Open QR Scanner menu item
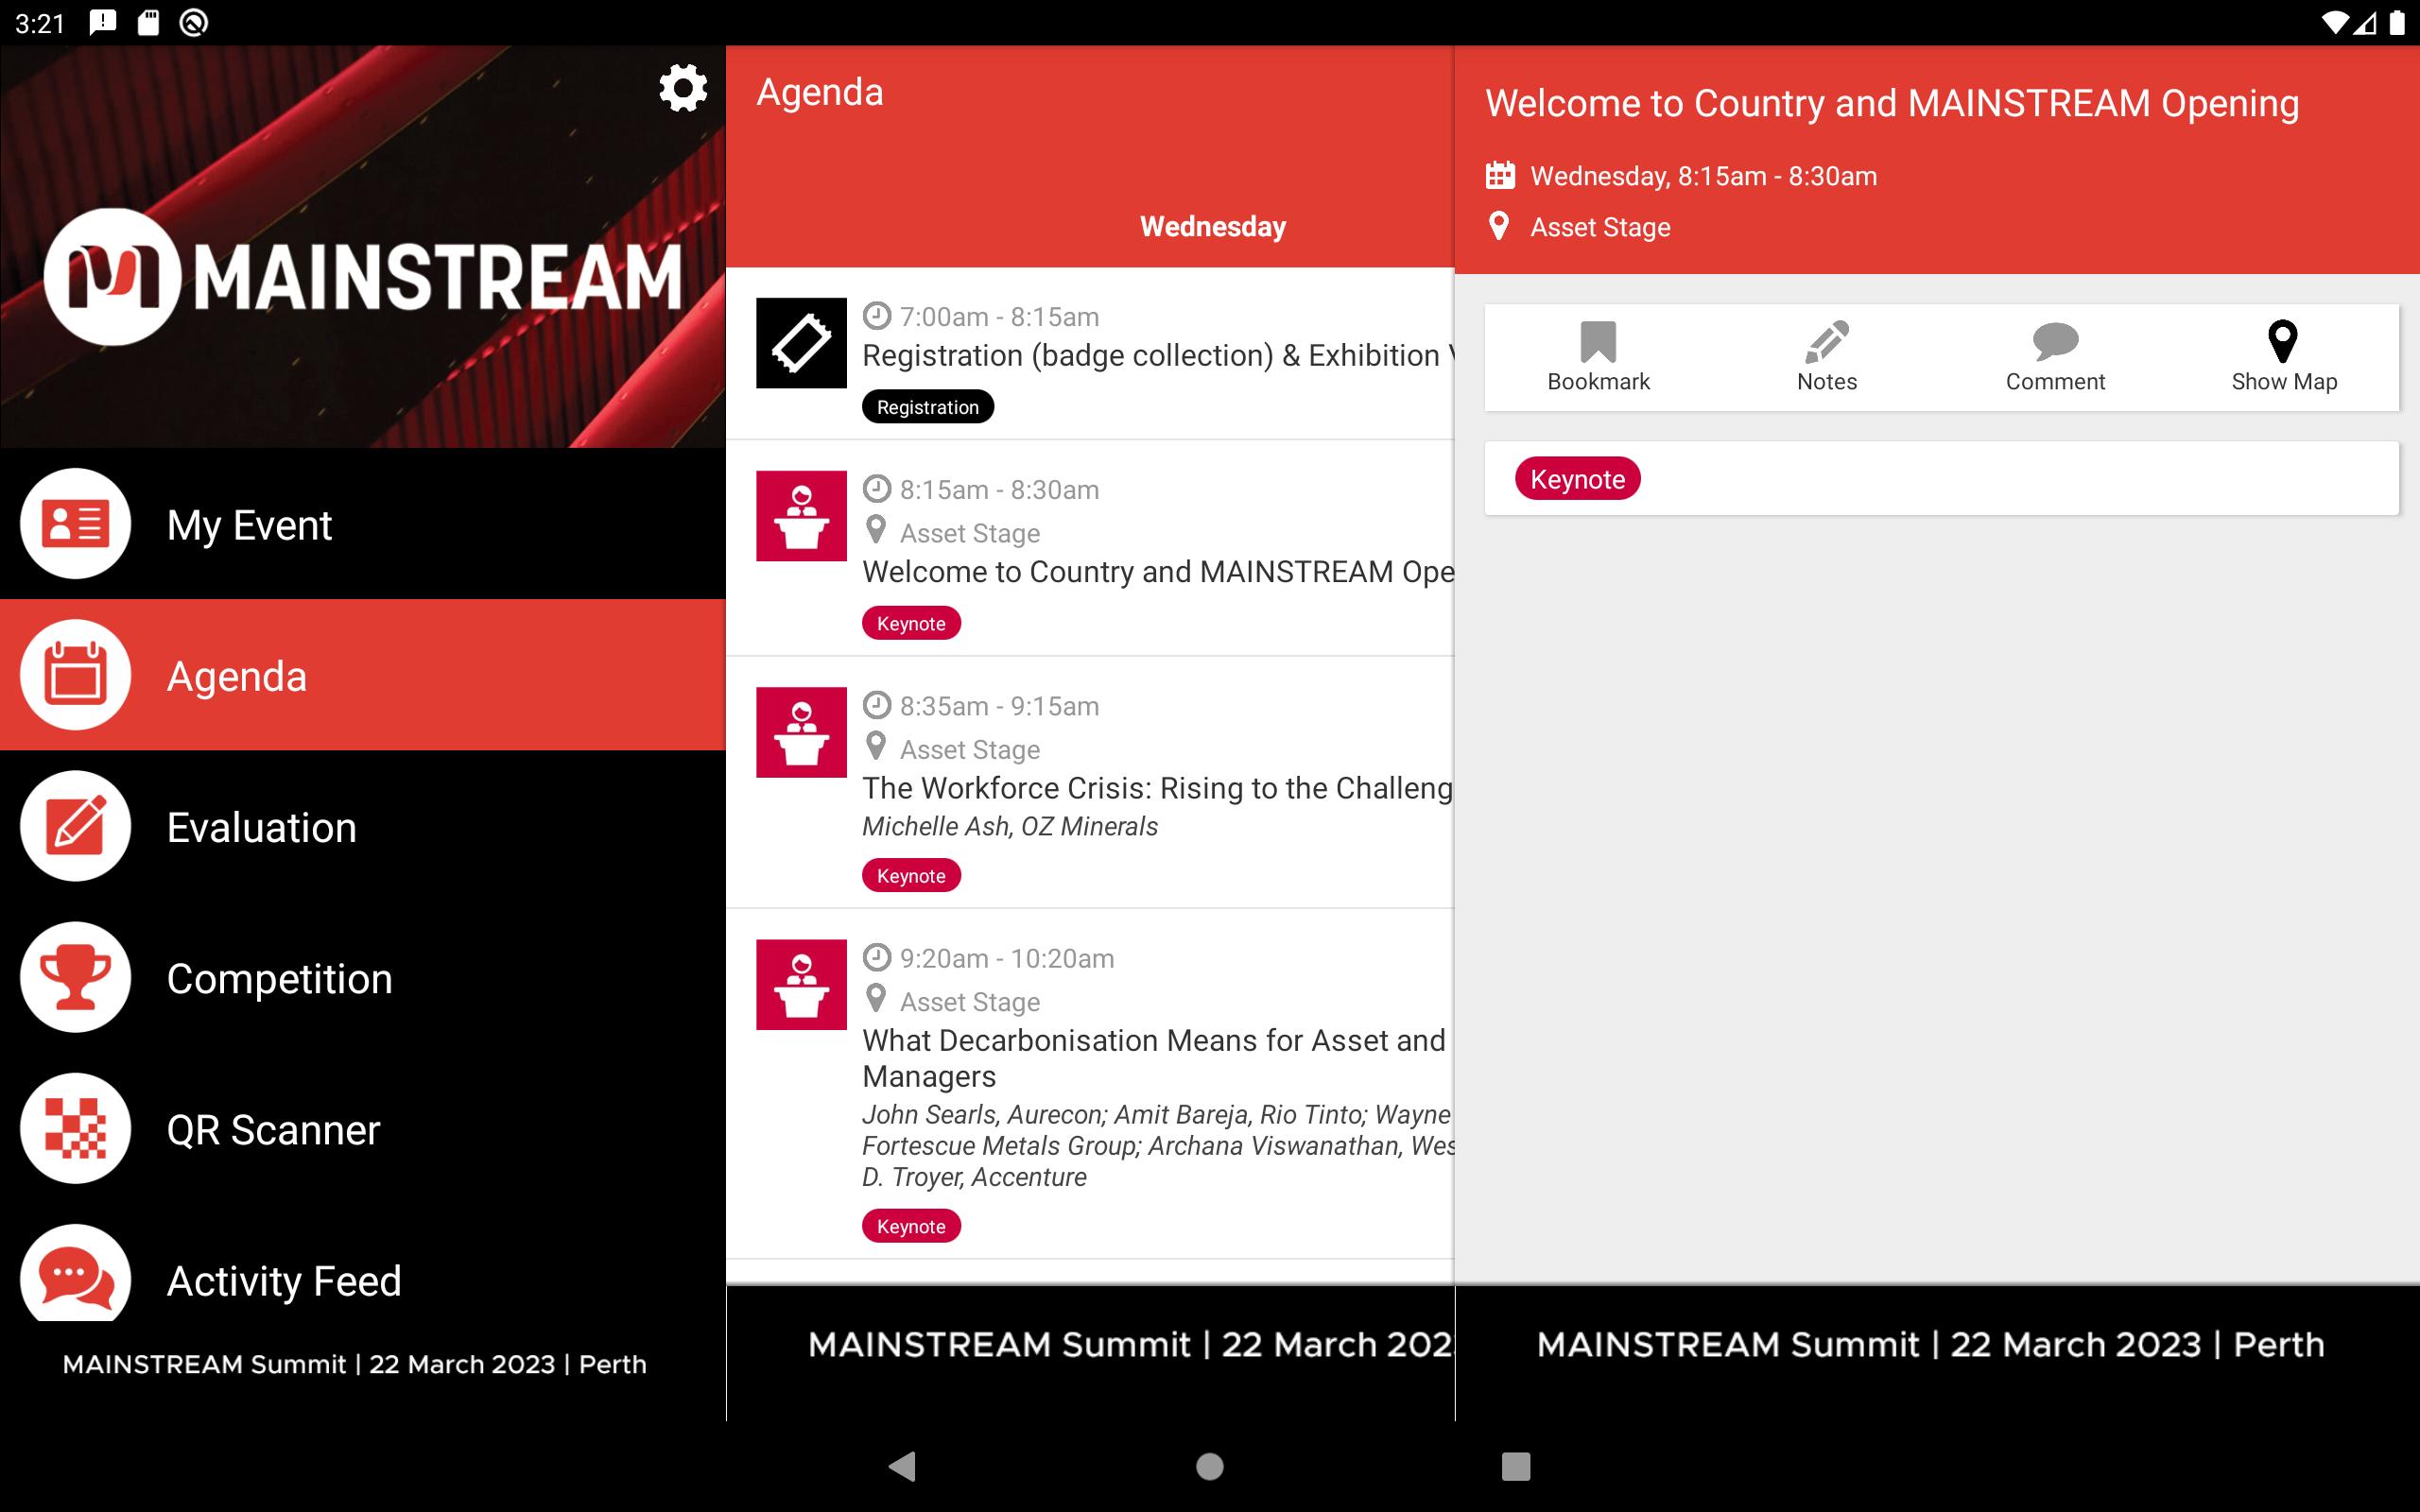 (363, 1128)
